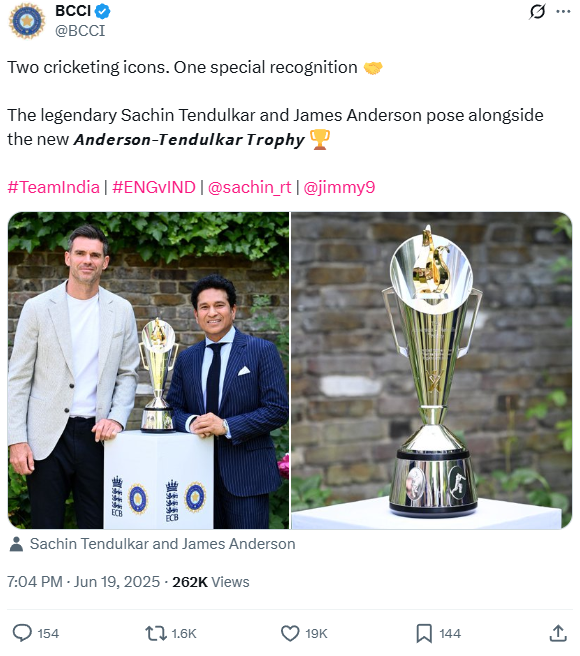Image resolution: width=580 pixels, height=656 pixels.
Task: Click the reply icon with 154 comments
Action: click(22, 633)
